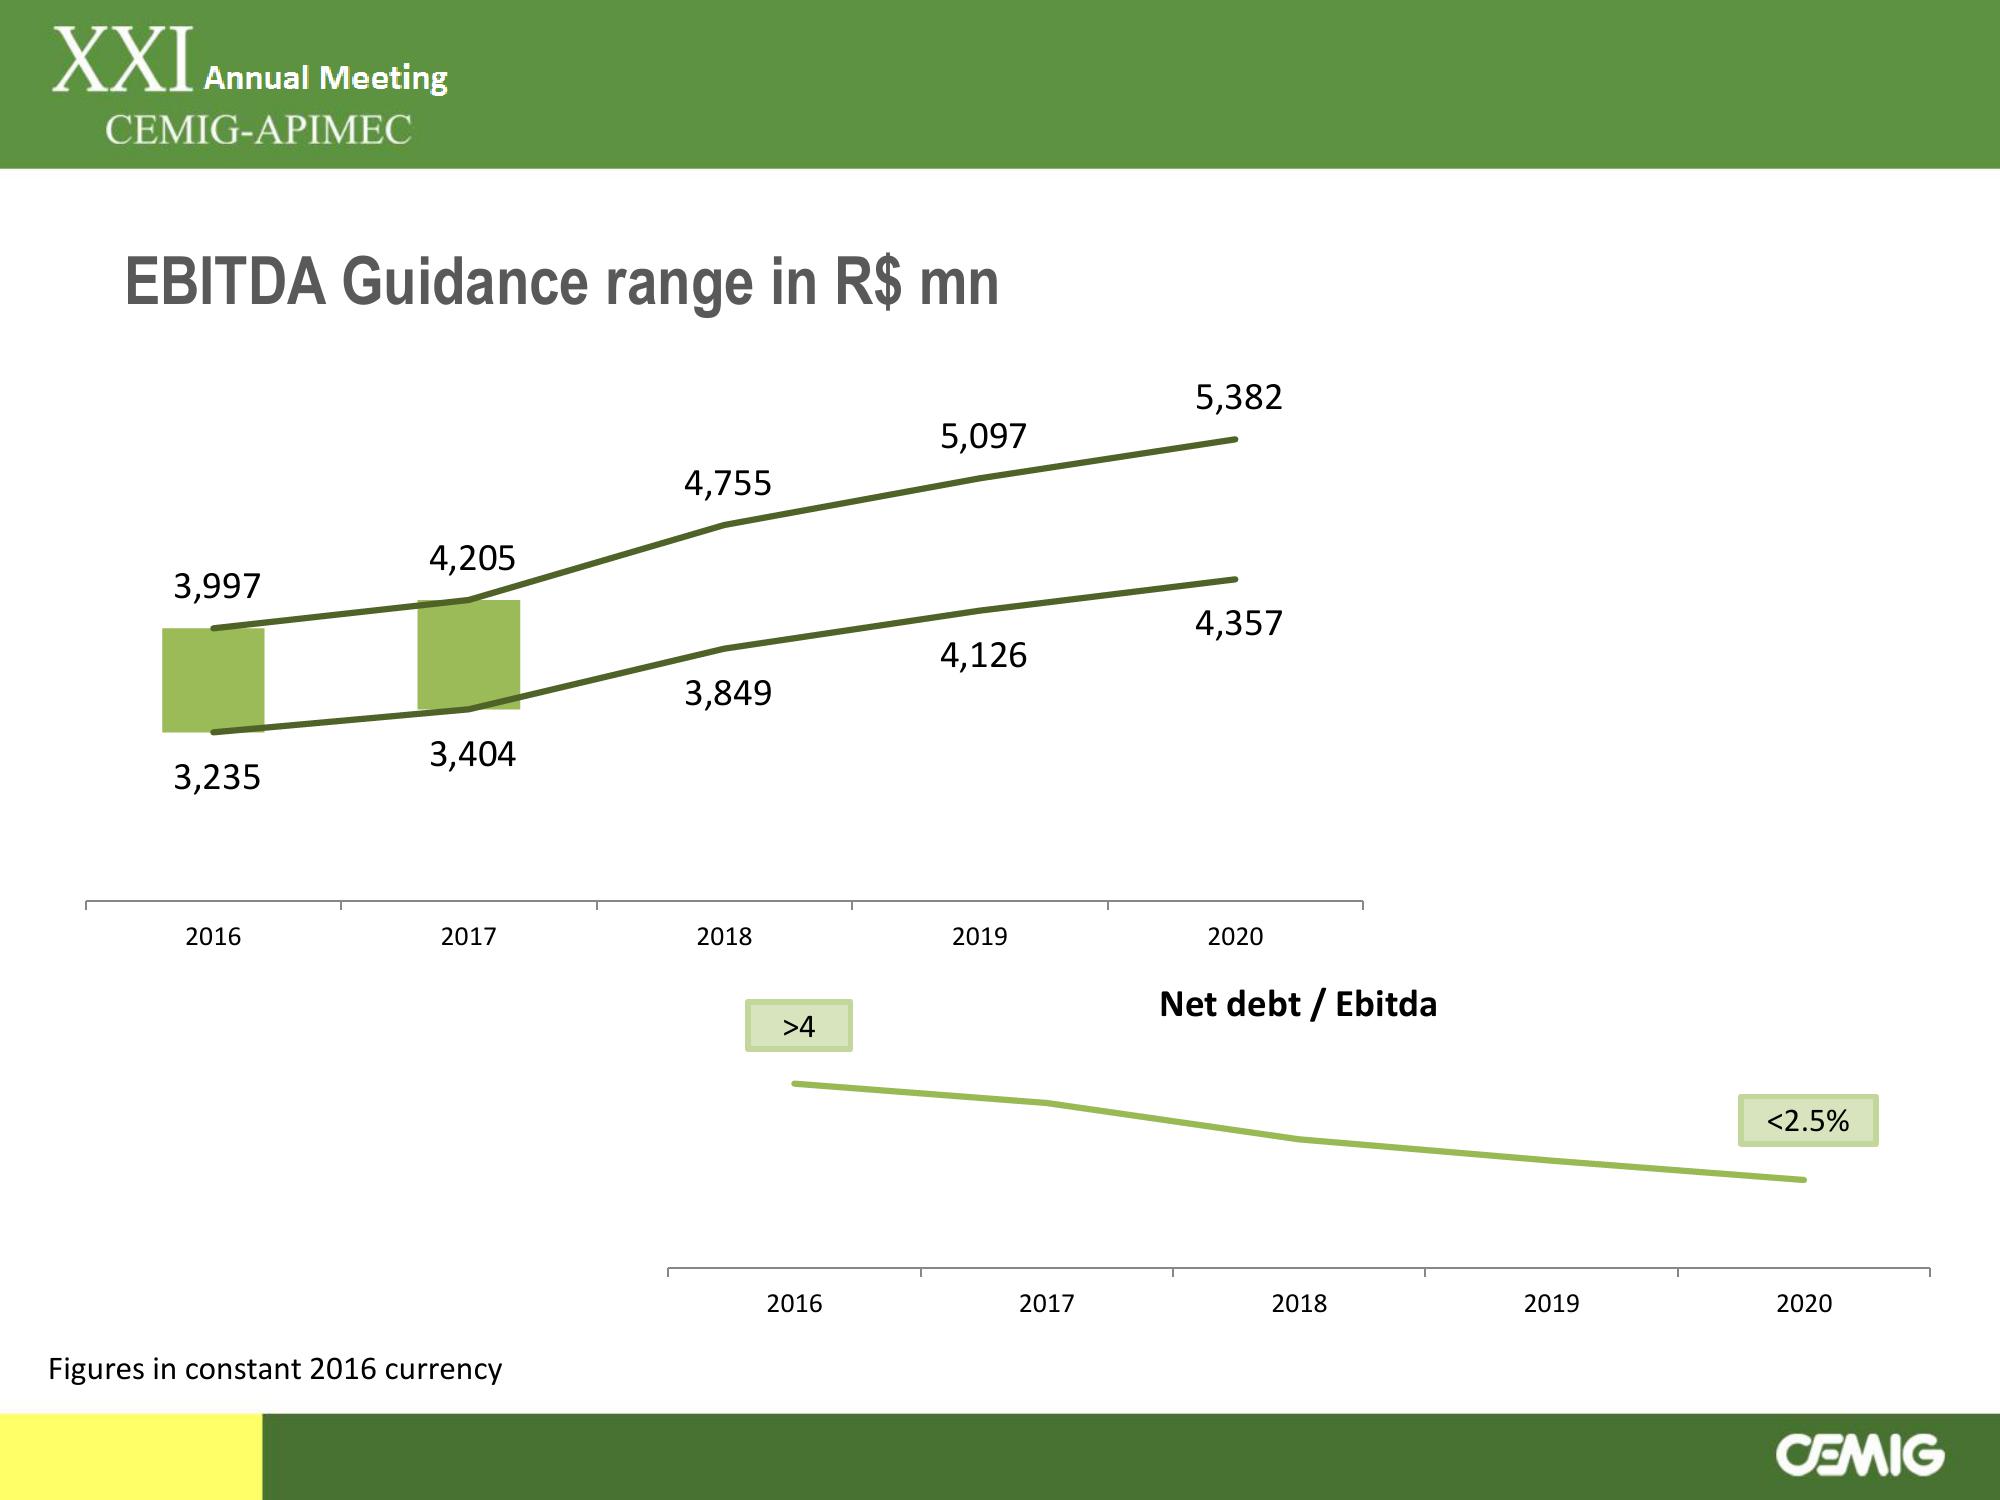Click 2017 on the EBITDA chart axis
This screenshot has width=2000, height=1500.
468,937
